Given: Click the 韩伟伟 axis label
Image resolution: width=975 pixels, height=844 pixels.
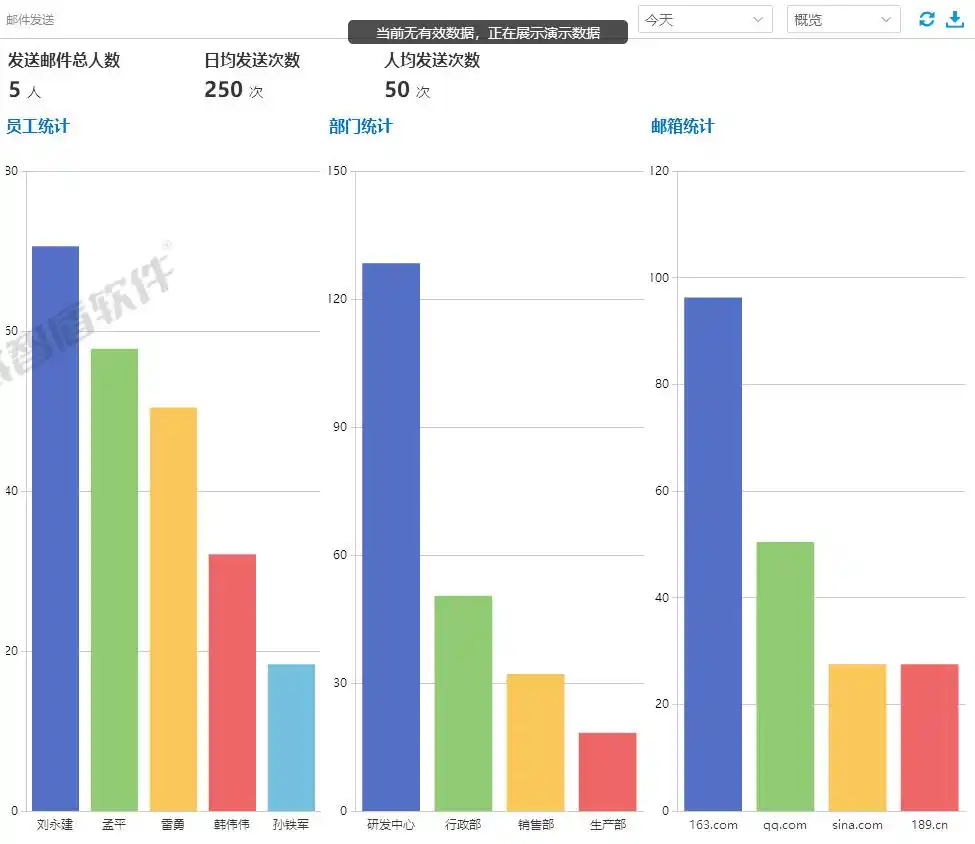Looking at the screenshot, I should tap(232, 825).
